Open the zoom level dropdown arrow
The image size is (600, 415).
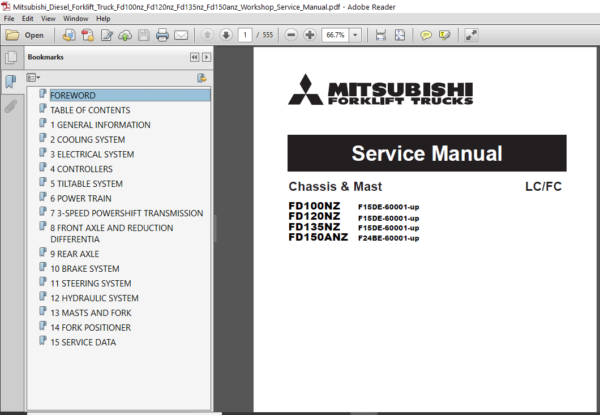355,35
